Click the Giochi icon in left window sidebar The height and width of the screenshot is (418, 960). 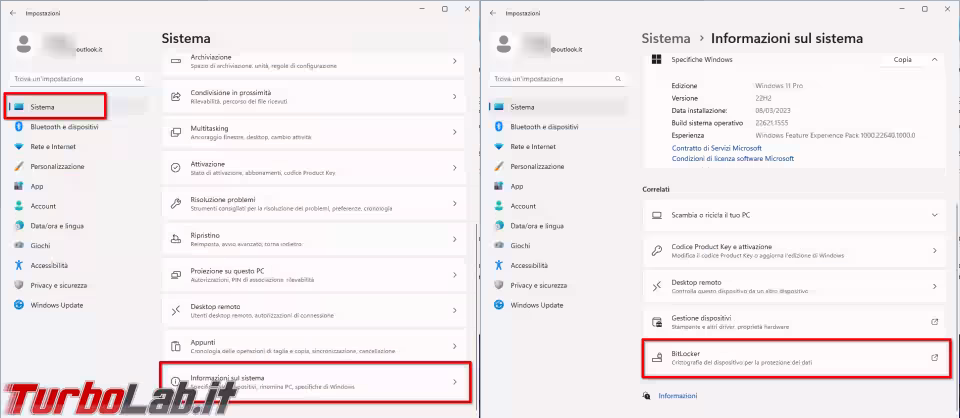19,245
